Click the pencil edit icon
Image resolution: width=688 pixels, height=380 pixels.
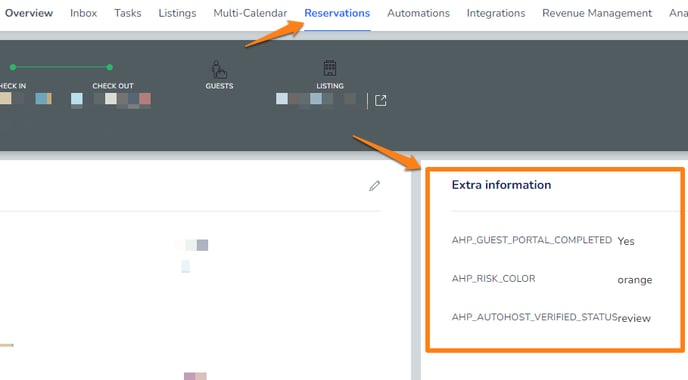pos(374,186)
